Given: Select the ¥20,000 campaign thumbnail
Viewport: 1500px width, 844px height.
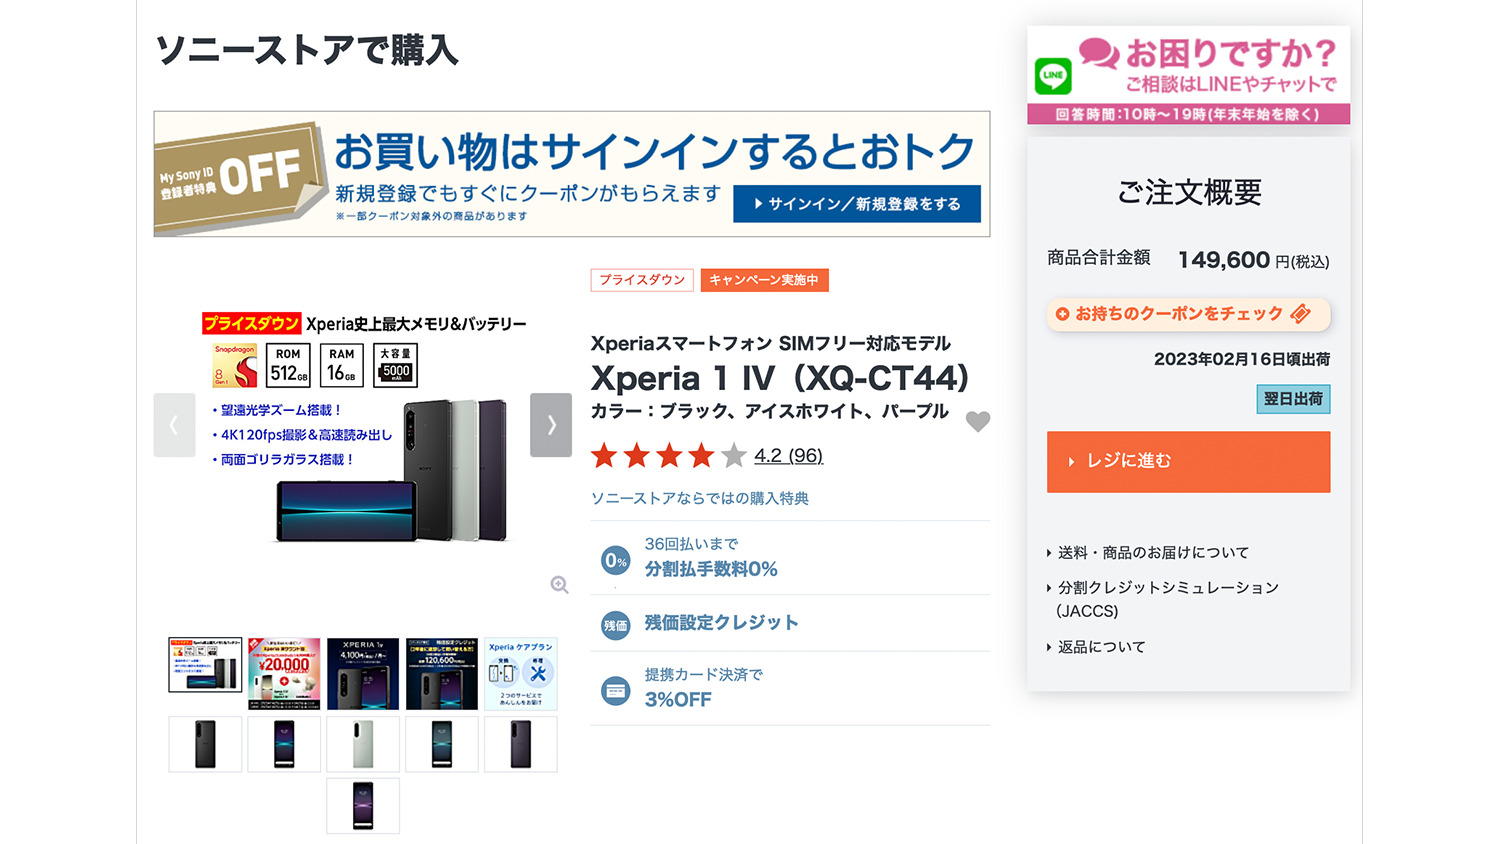Looking at the screenshot, I should click(x=284, y=674).
